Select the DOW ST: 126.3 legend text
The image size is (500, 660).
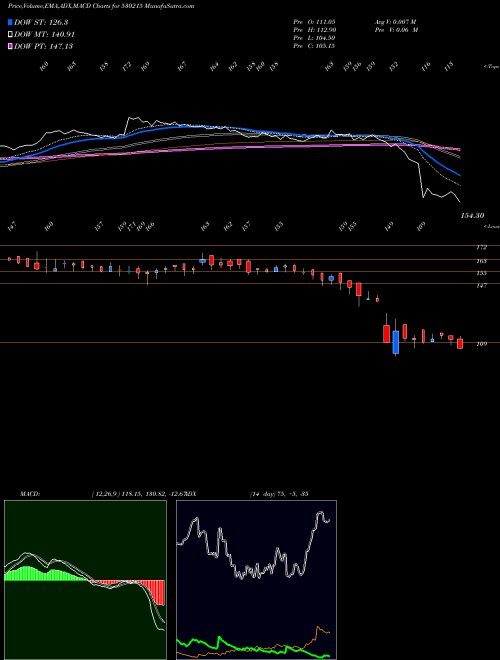pyautogui.click(x=41, y=22)
